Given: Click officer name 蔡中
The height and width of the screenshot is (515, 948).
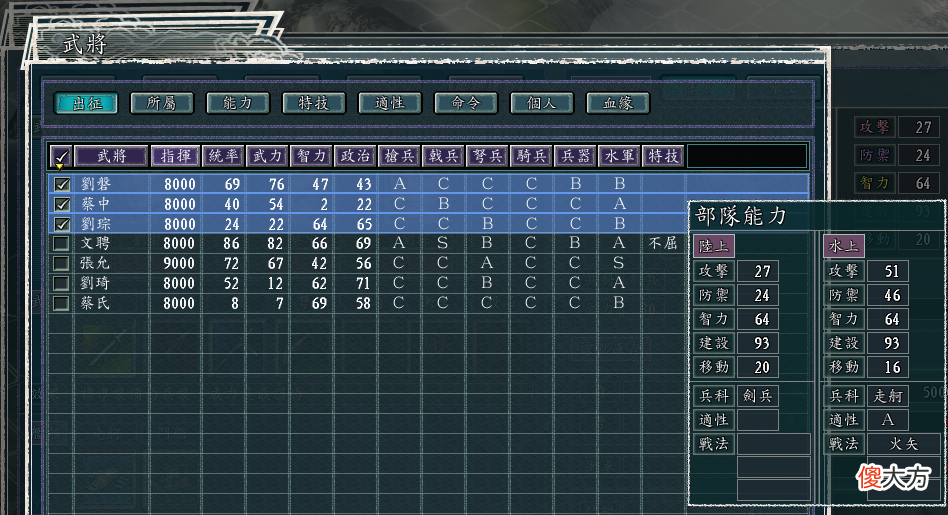Looking at the screenshot, I should point(96,204).
